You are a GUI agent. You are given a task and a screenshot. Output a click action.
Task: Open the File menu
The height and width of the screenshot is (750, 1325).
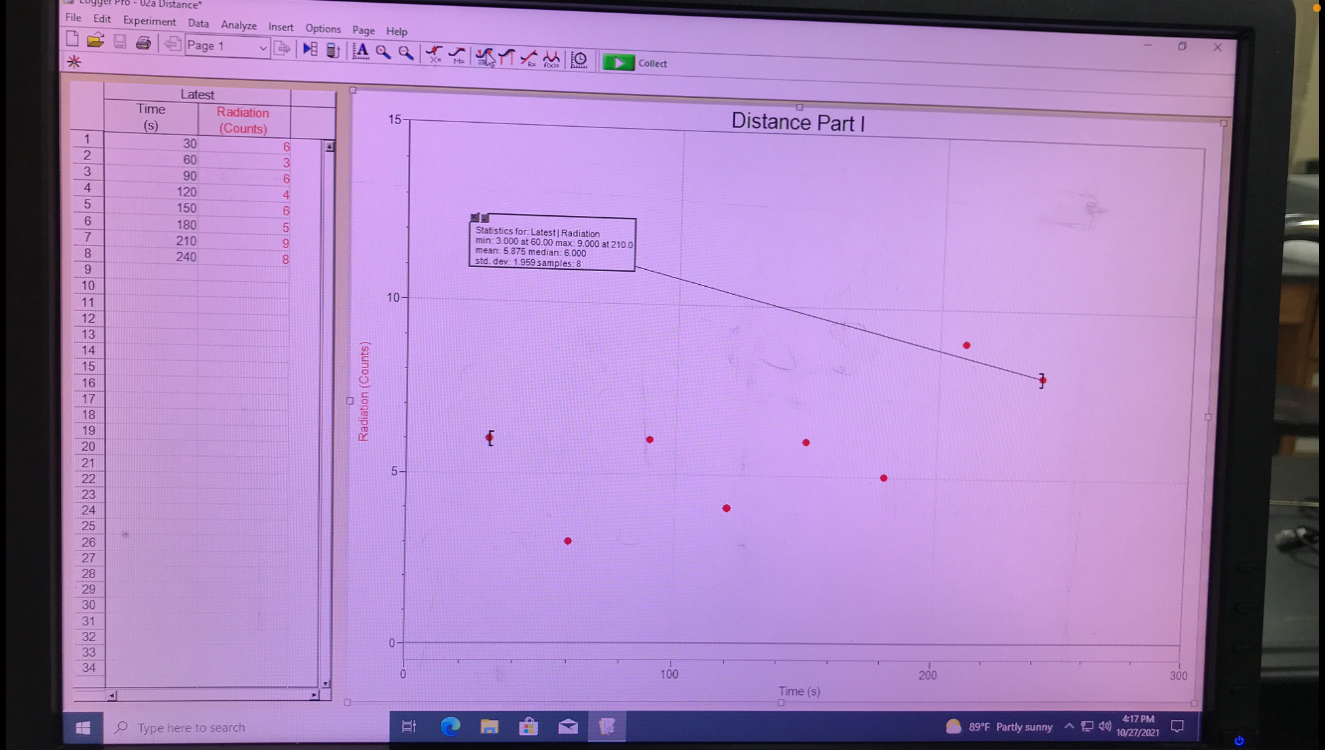coord(73,18)
